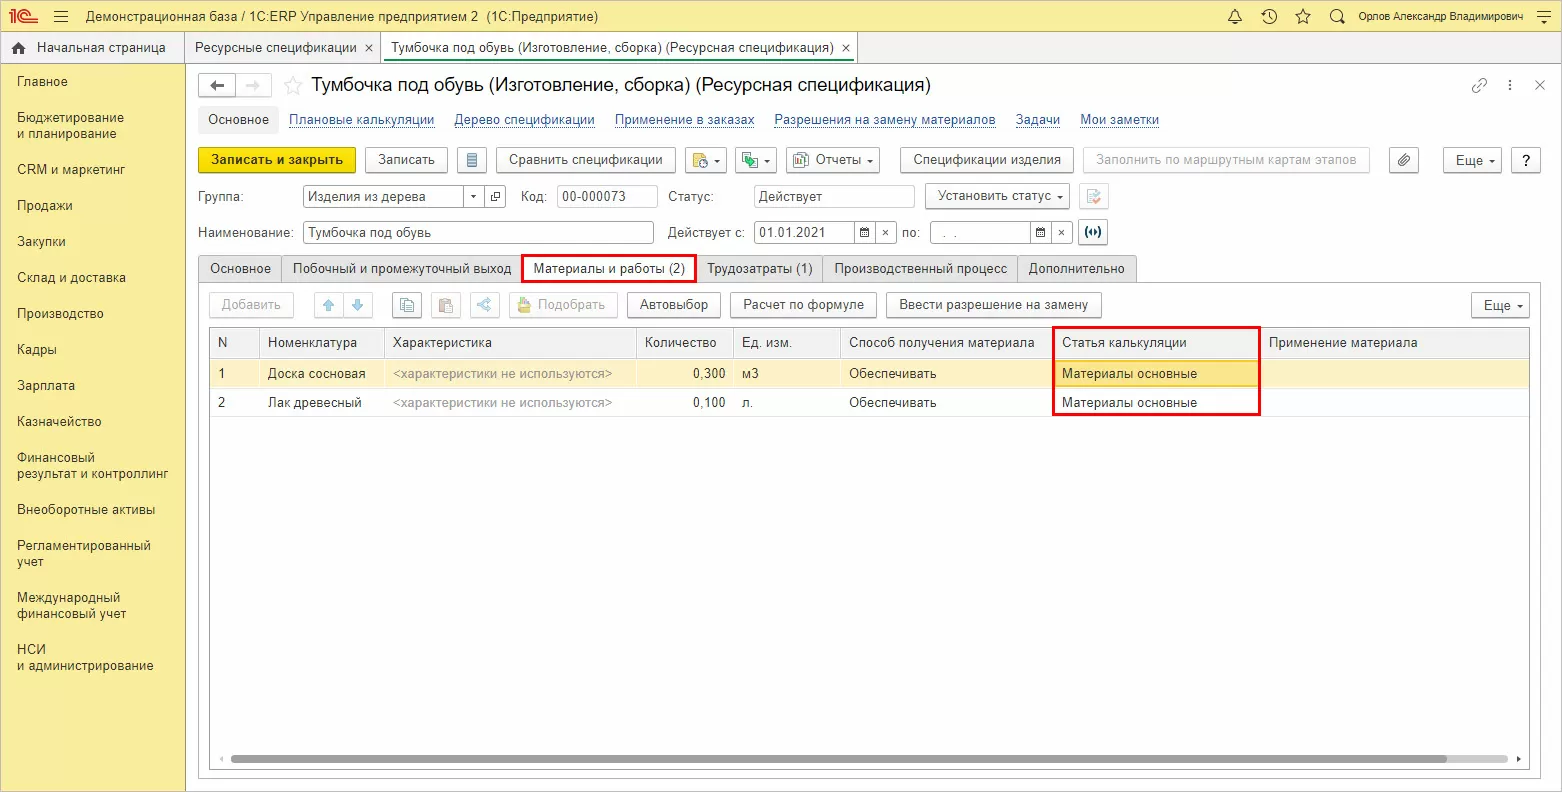Open the notifications bell in the title bar
Viewport: 1562px width, 792px height.
1235,17
